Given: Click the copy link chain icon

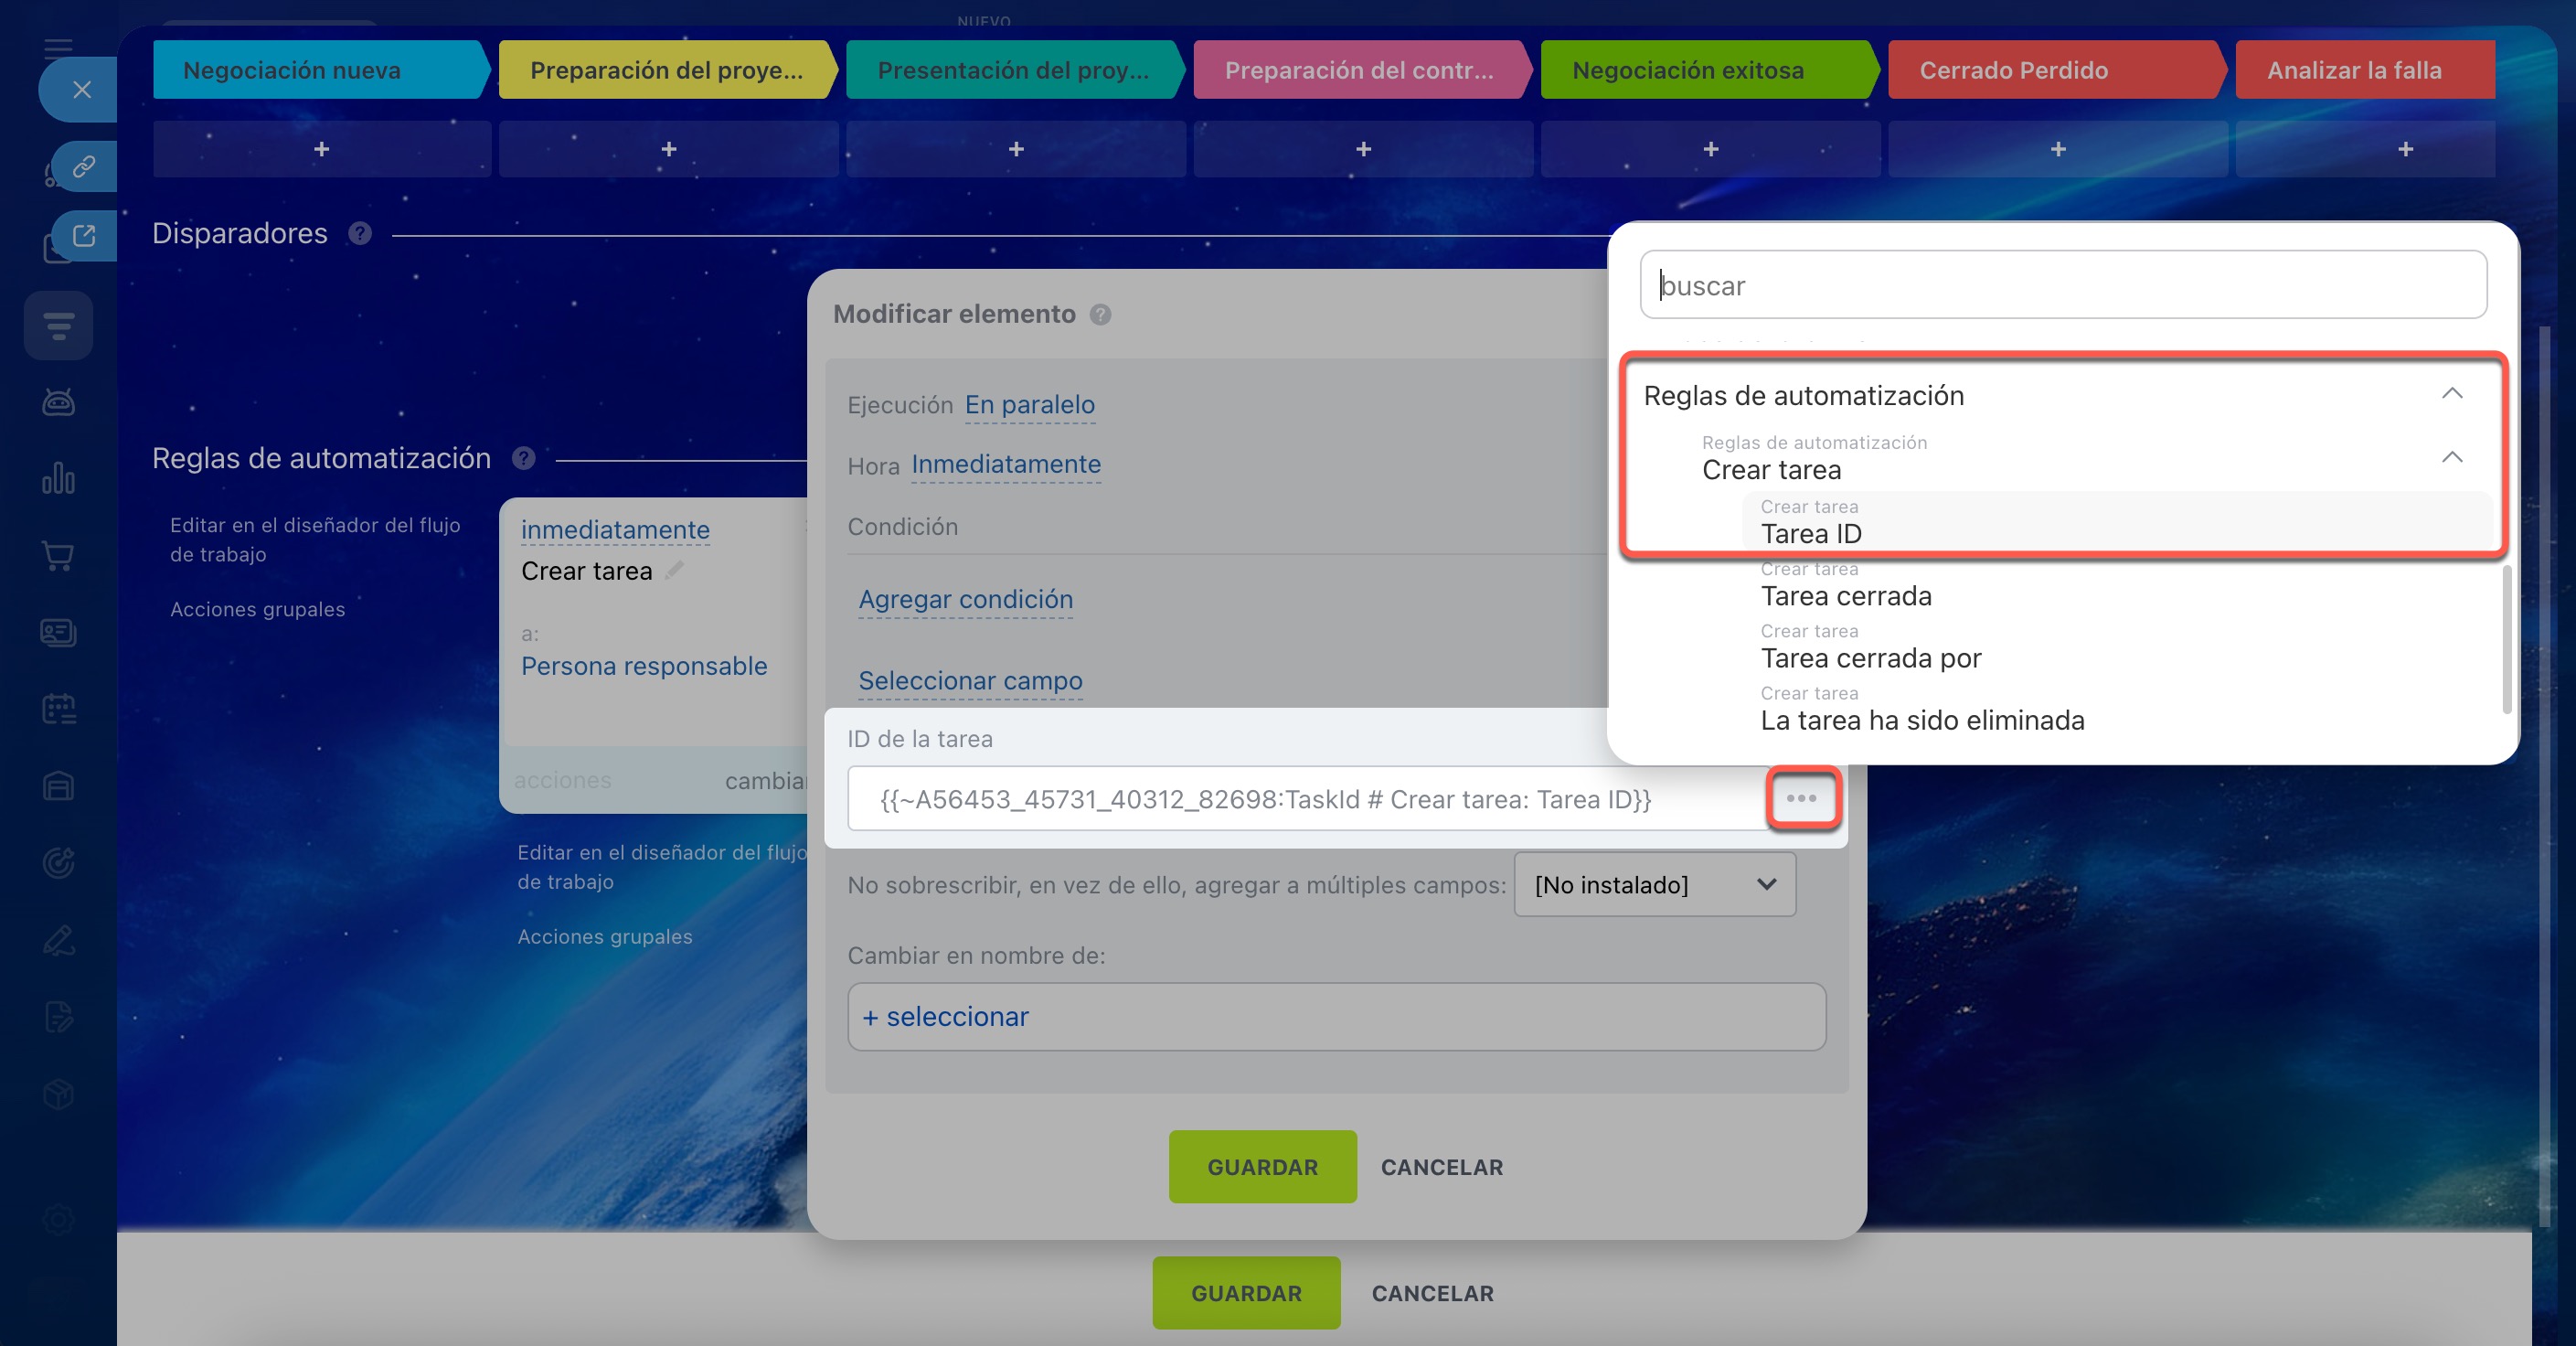Looking at the screenshot, I should (x=84, y=166).
